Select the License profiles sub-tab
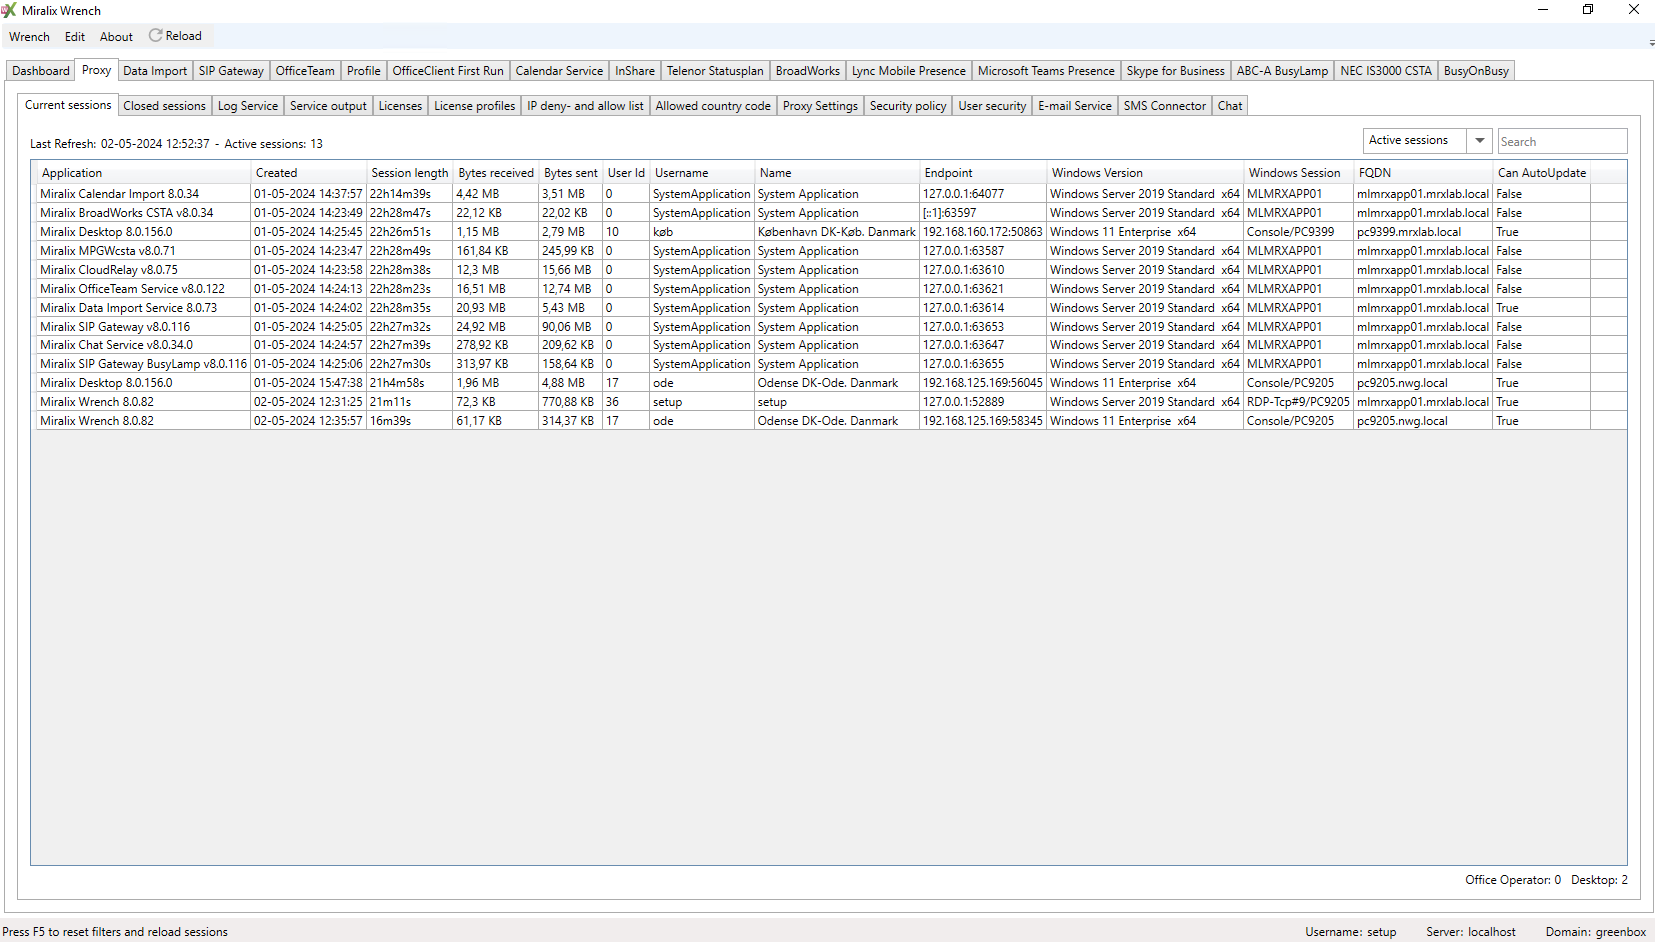Screen dimensions: 1655x942 [x=474, y=106]
